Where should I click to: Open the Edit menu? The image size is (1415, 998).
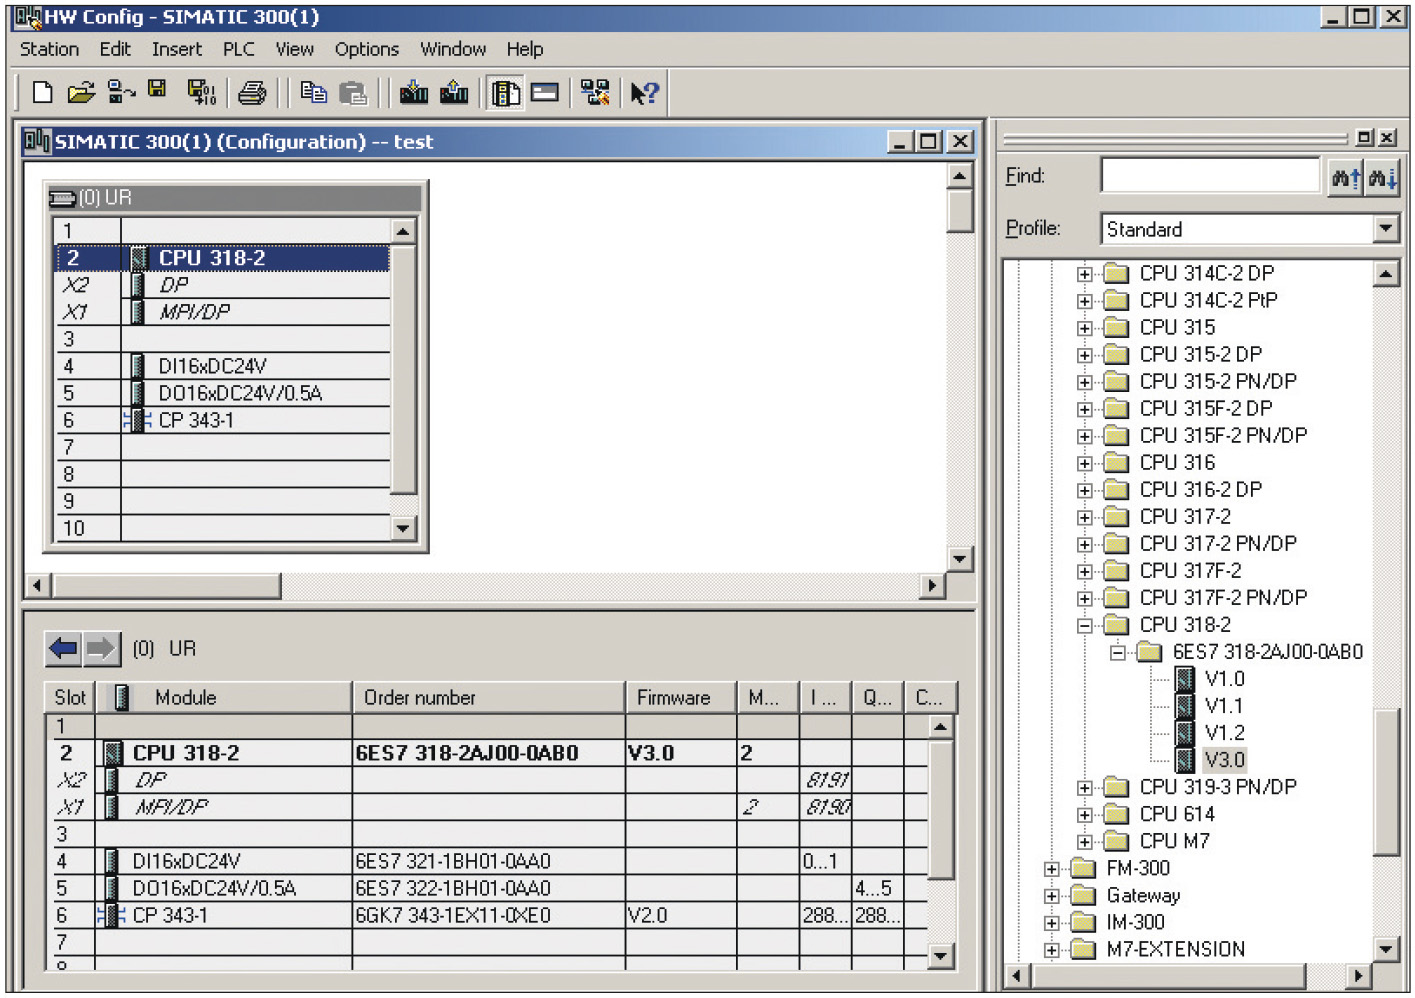[115, 49]
